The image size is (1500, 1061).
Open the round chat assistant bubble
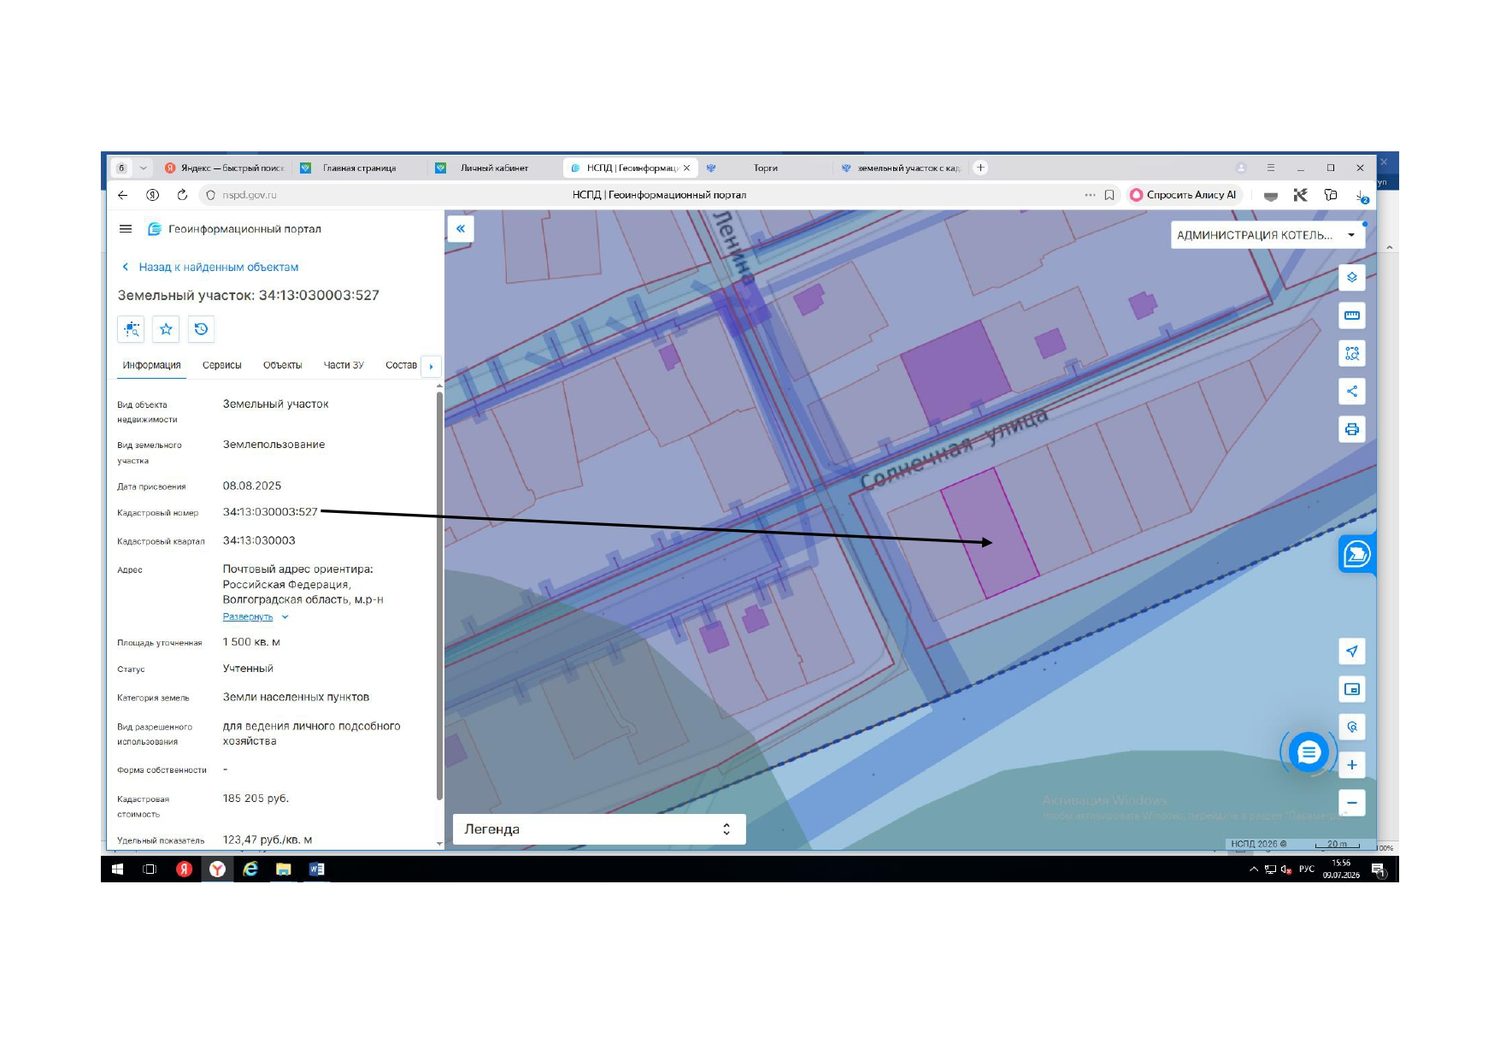(1308, 752)
